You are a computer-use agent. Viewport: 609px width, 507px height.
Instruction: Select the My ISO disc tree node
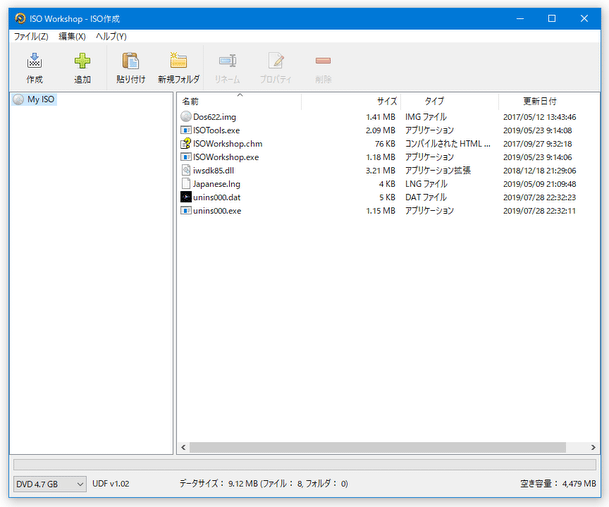(x=40, y=99)
